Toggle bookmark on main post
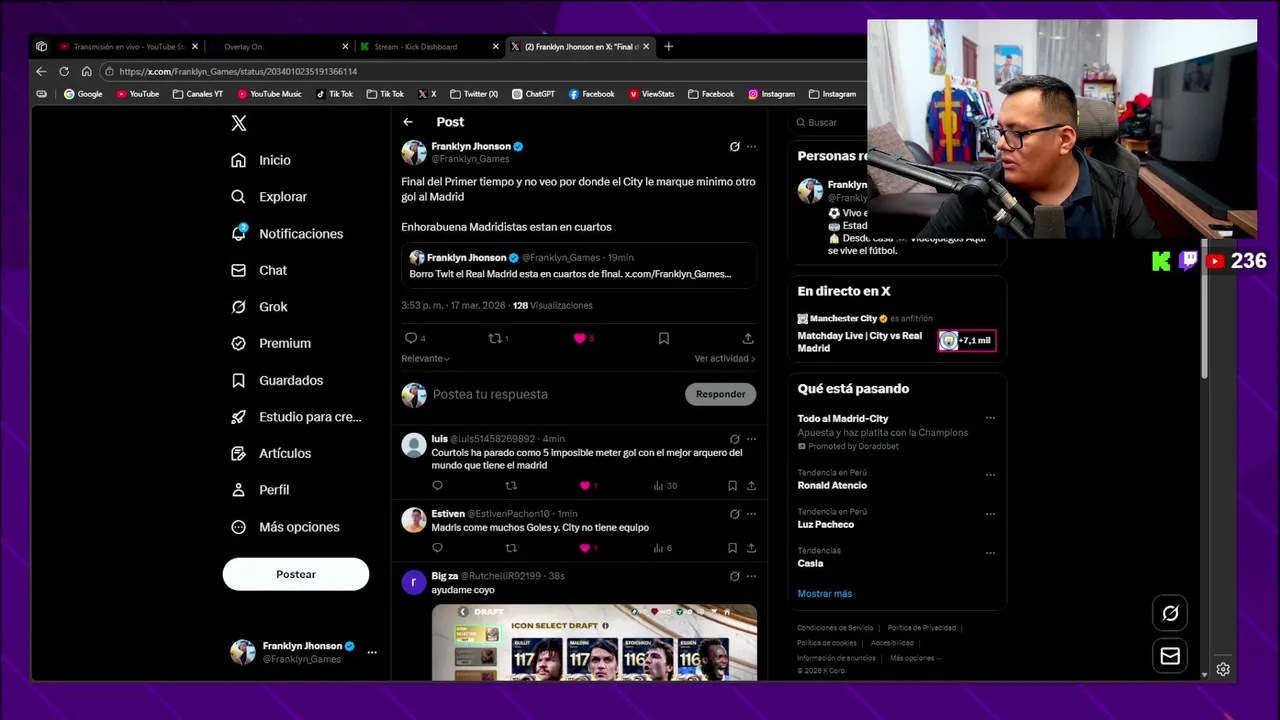1280x720 pixels. click(x=664, y=338)
